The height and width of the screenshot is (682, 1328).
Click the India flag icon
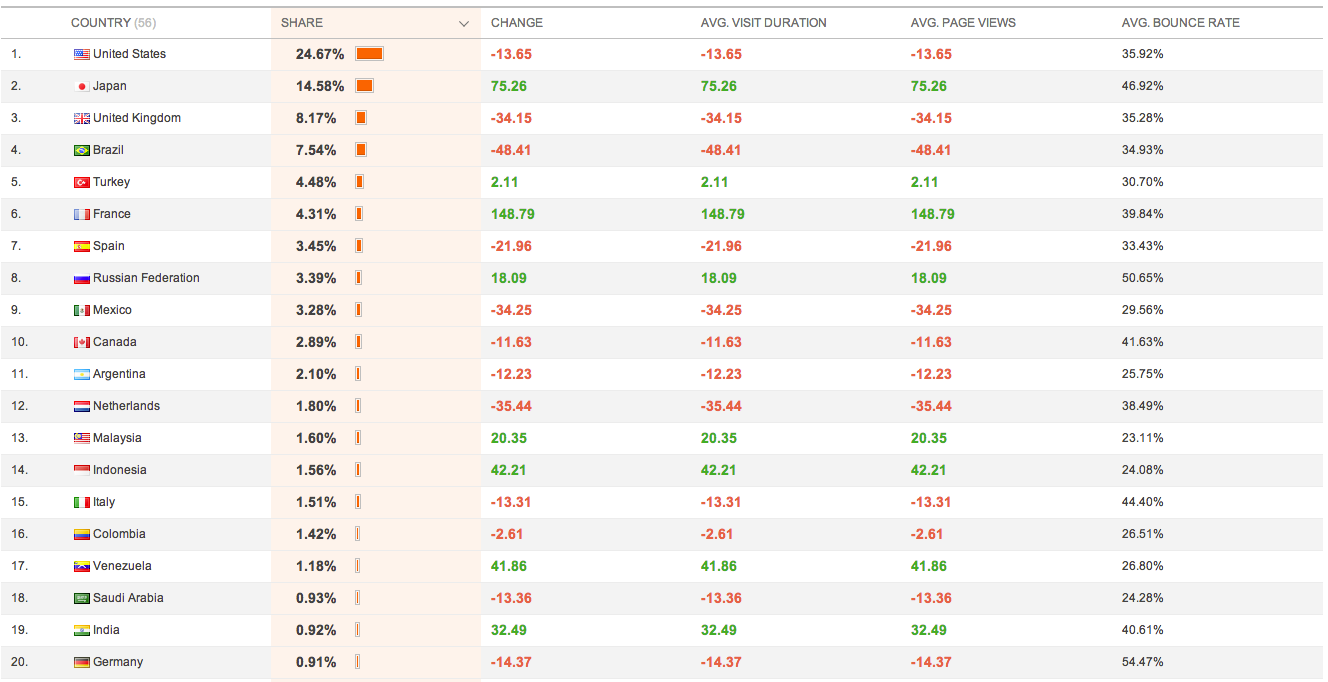(x=82, y=630)
